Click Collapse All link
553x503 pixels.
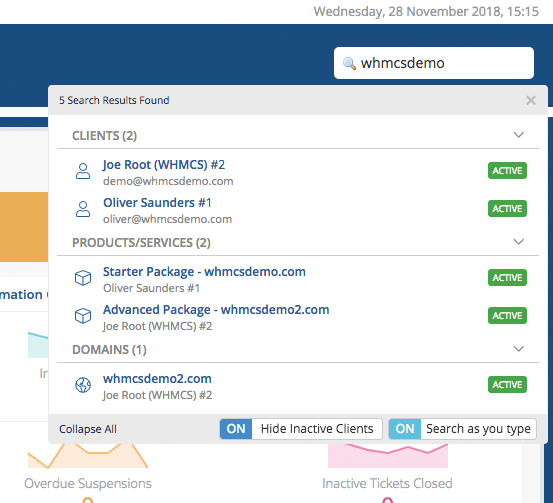coord(88,429)
